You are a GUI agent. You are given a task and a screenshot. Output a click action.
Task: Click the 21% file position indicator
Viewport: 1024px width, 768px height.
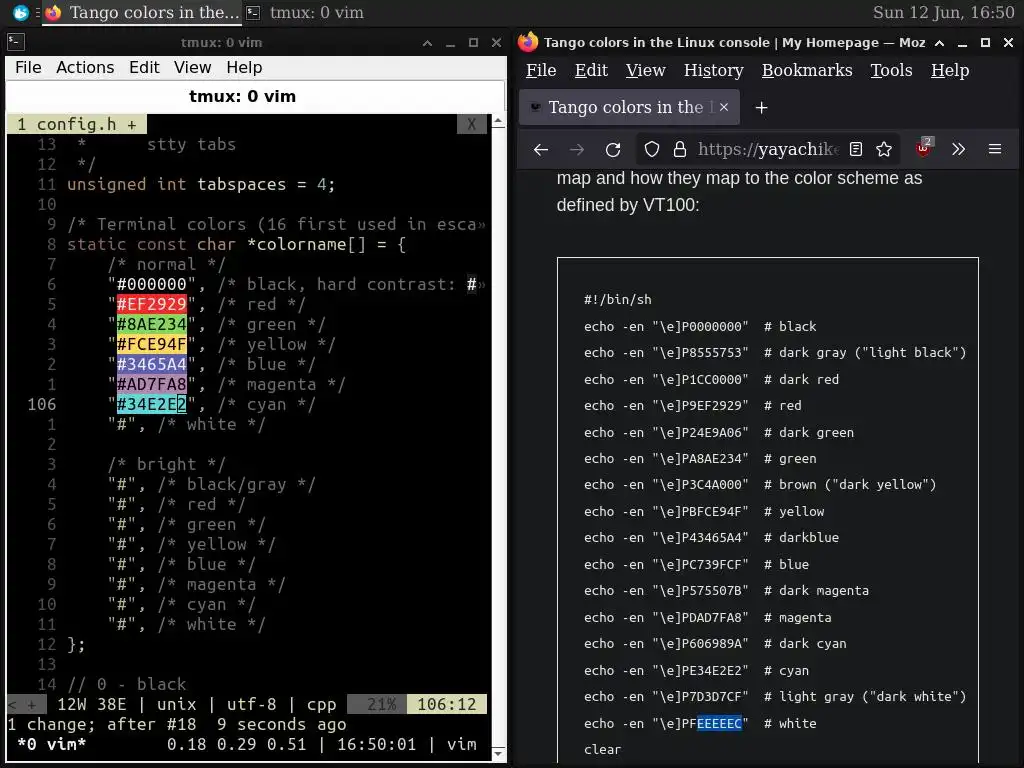(x=381, y=704)
